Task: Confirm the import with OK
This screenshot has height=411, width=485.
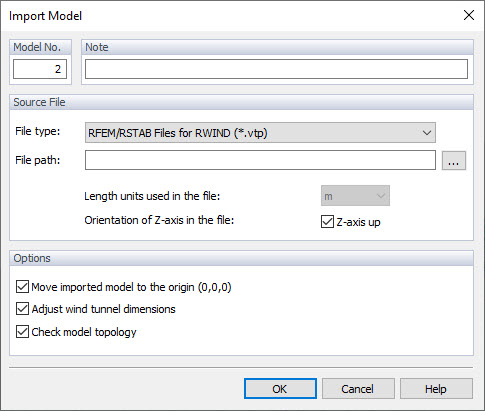Action: click(280, 389)
